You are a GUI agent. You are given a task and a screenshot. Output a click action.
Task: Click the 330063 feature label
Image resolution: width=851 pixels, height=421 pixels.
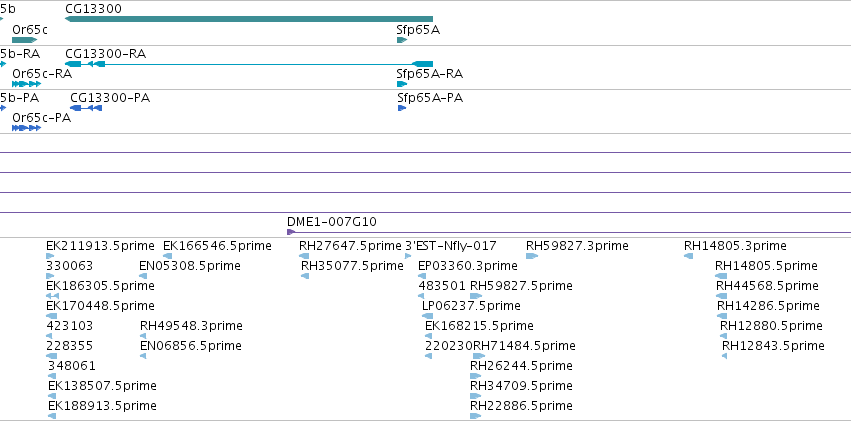(x=69, y=266)
